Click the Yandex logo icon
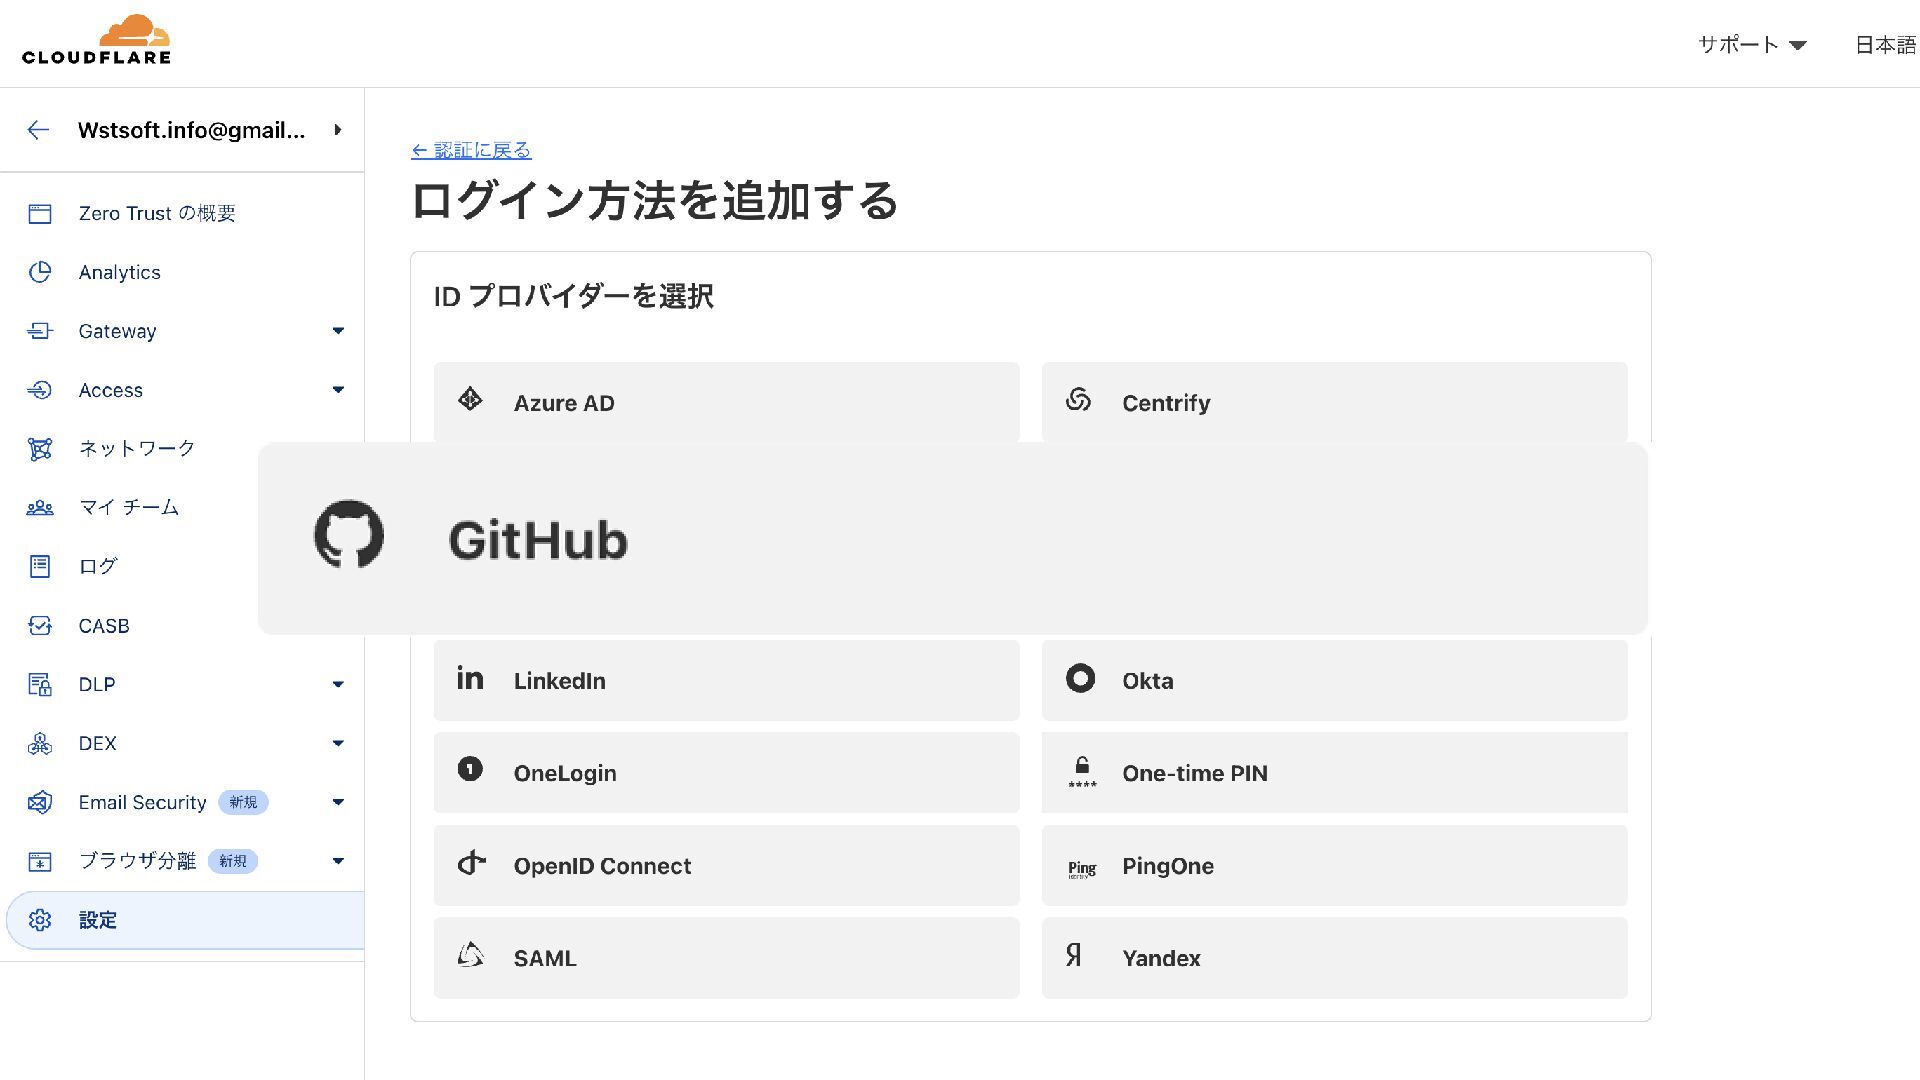The width and height of the screenshot is (1920, 1080). 1074,956
